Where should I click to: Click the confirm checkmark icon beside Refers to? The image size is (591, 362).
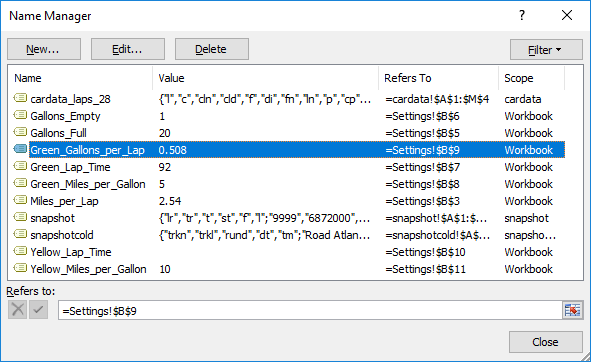(x=38, y=310)
